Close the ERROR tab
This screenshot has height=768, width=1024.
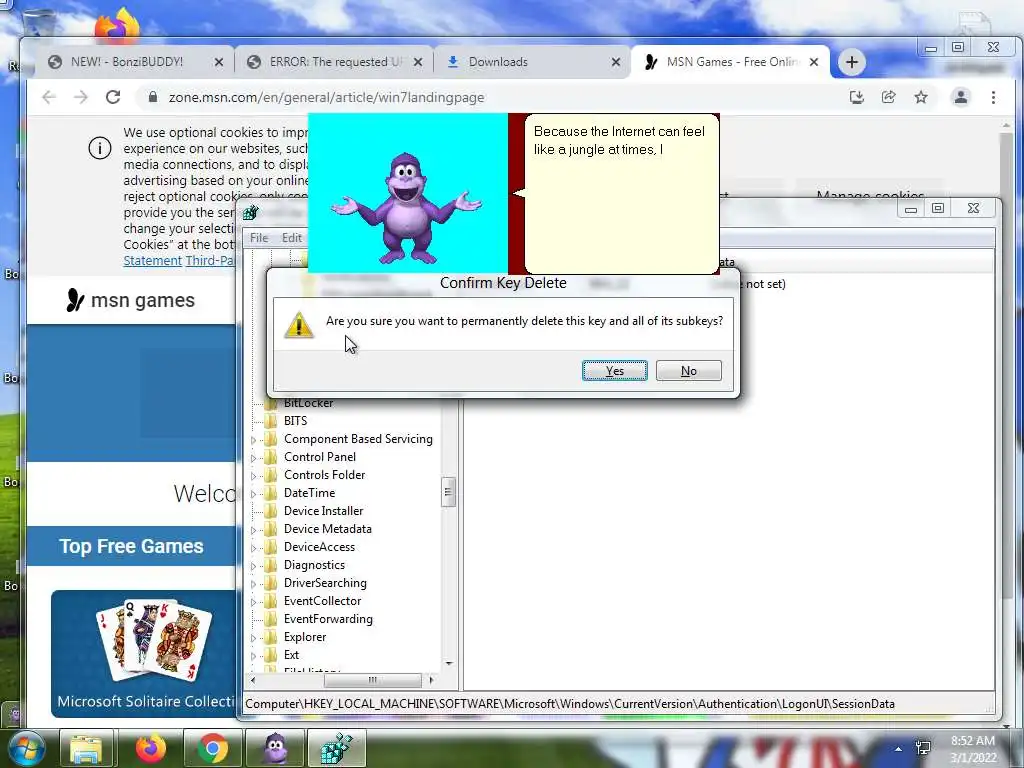(x=418, y=62)
